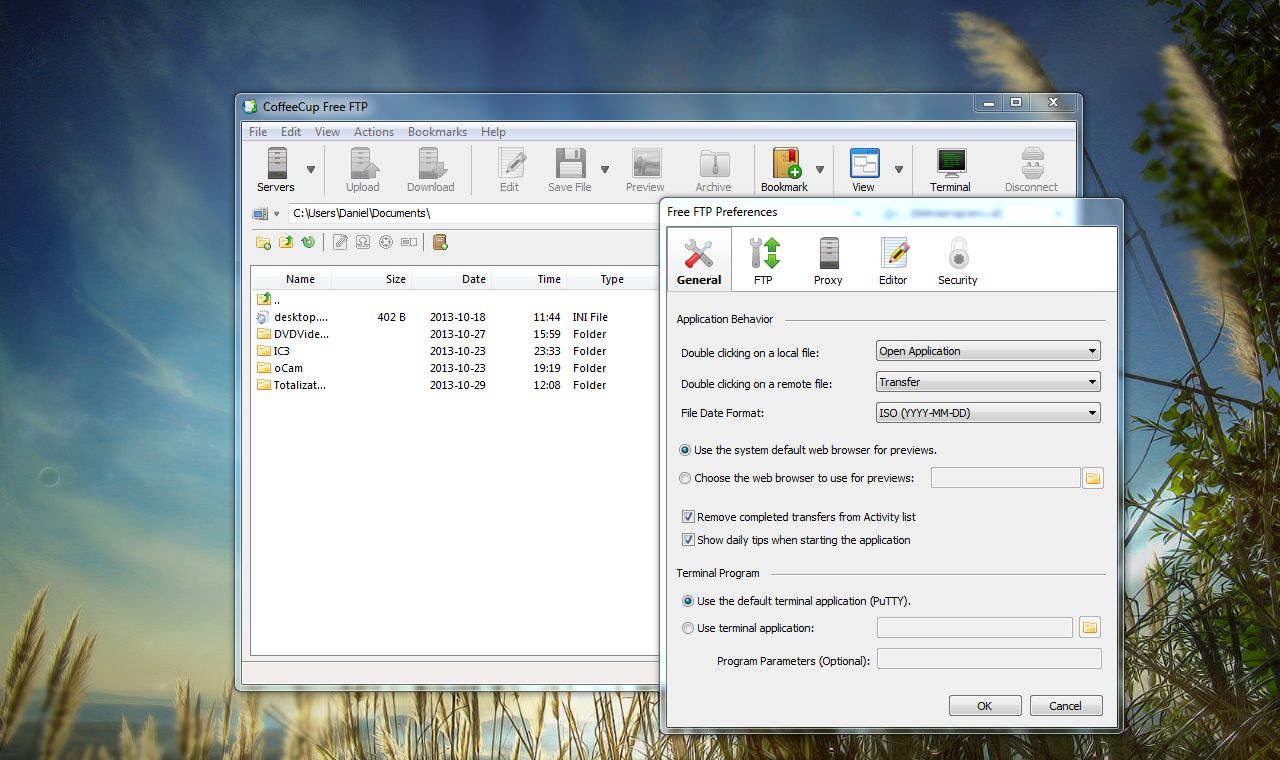Viewport: 1280px width, 760px height.
Task: Open the Help menu
Action: pos(493,132)
